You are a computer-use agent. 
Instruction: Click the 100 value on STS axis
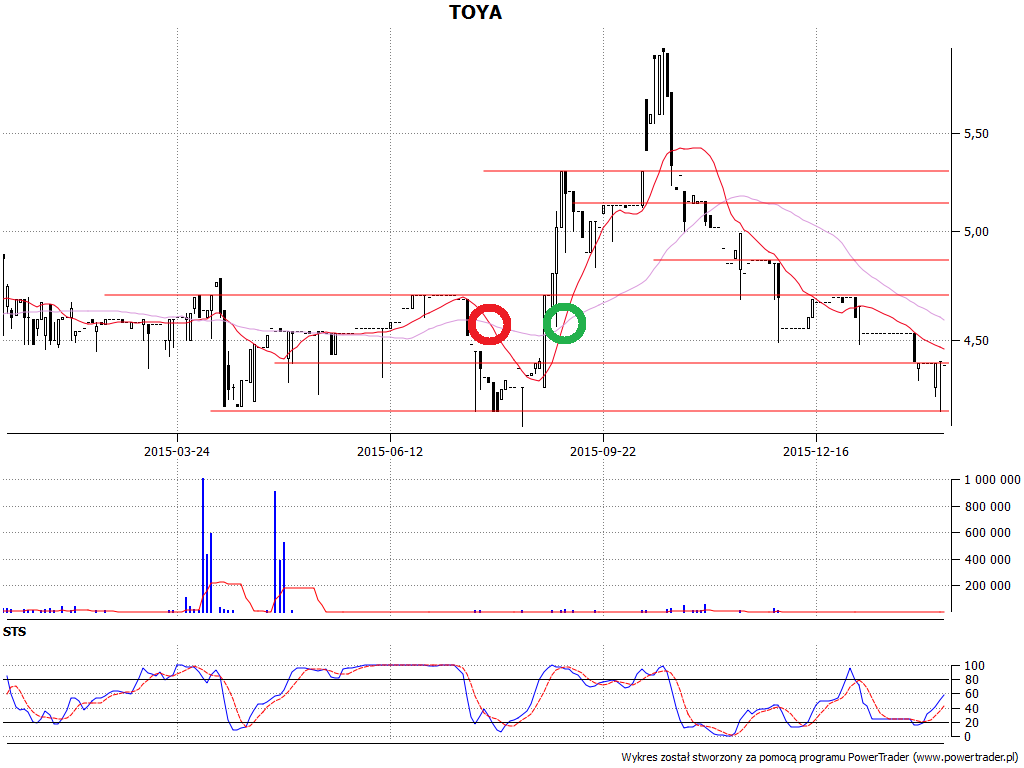coord(974,666)
